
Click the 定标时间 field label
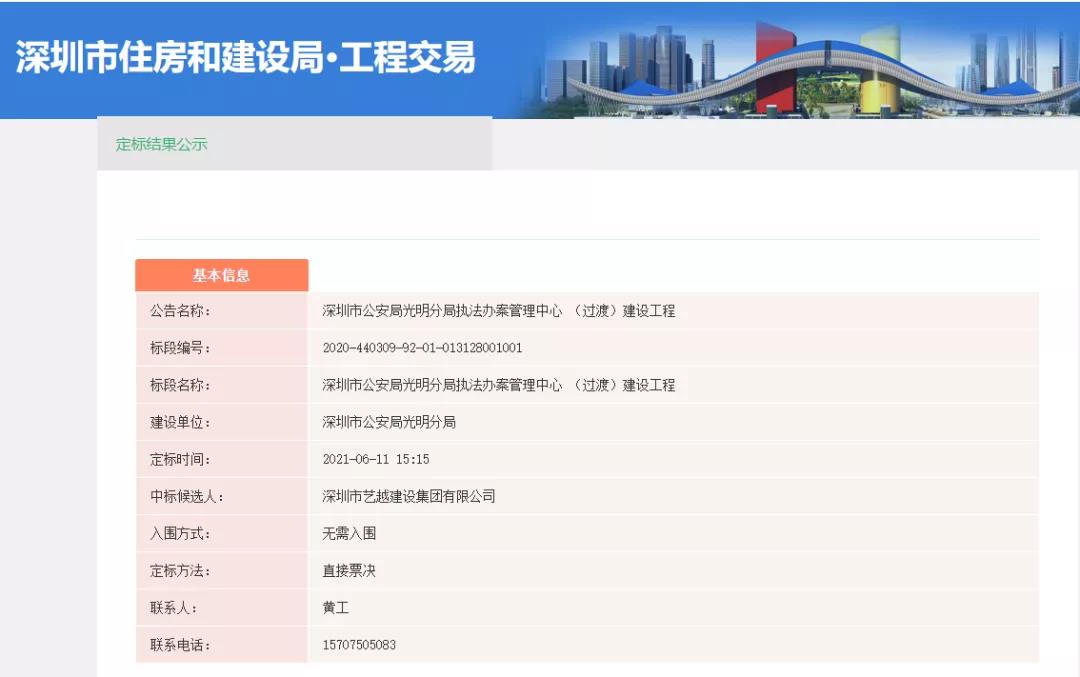181,459
